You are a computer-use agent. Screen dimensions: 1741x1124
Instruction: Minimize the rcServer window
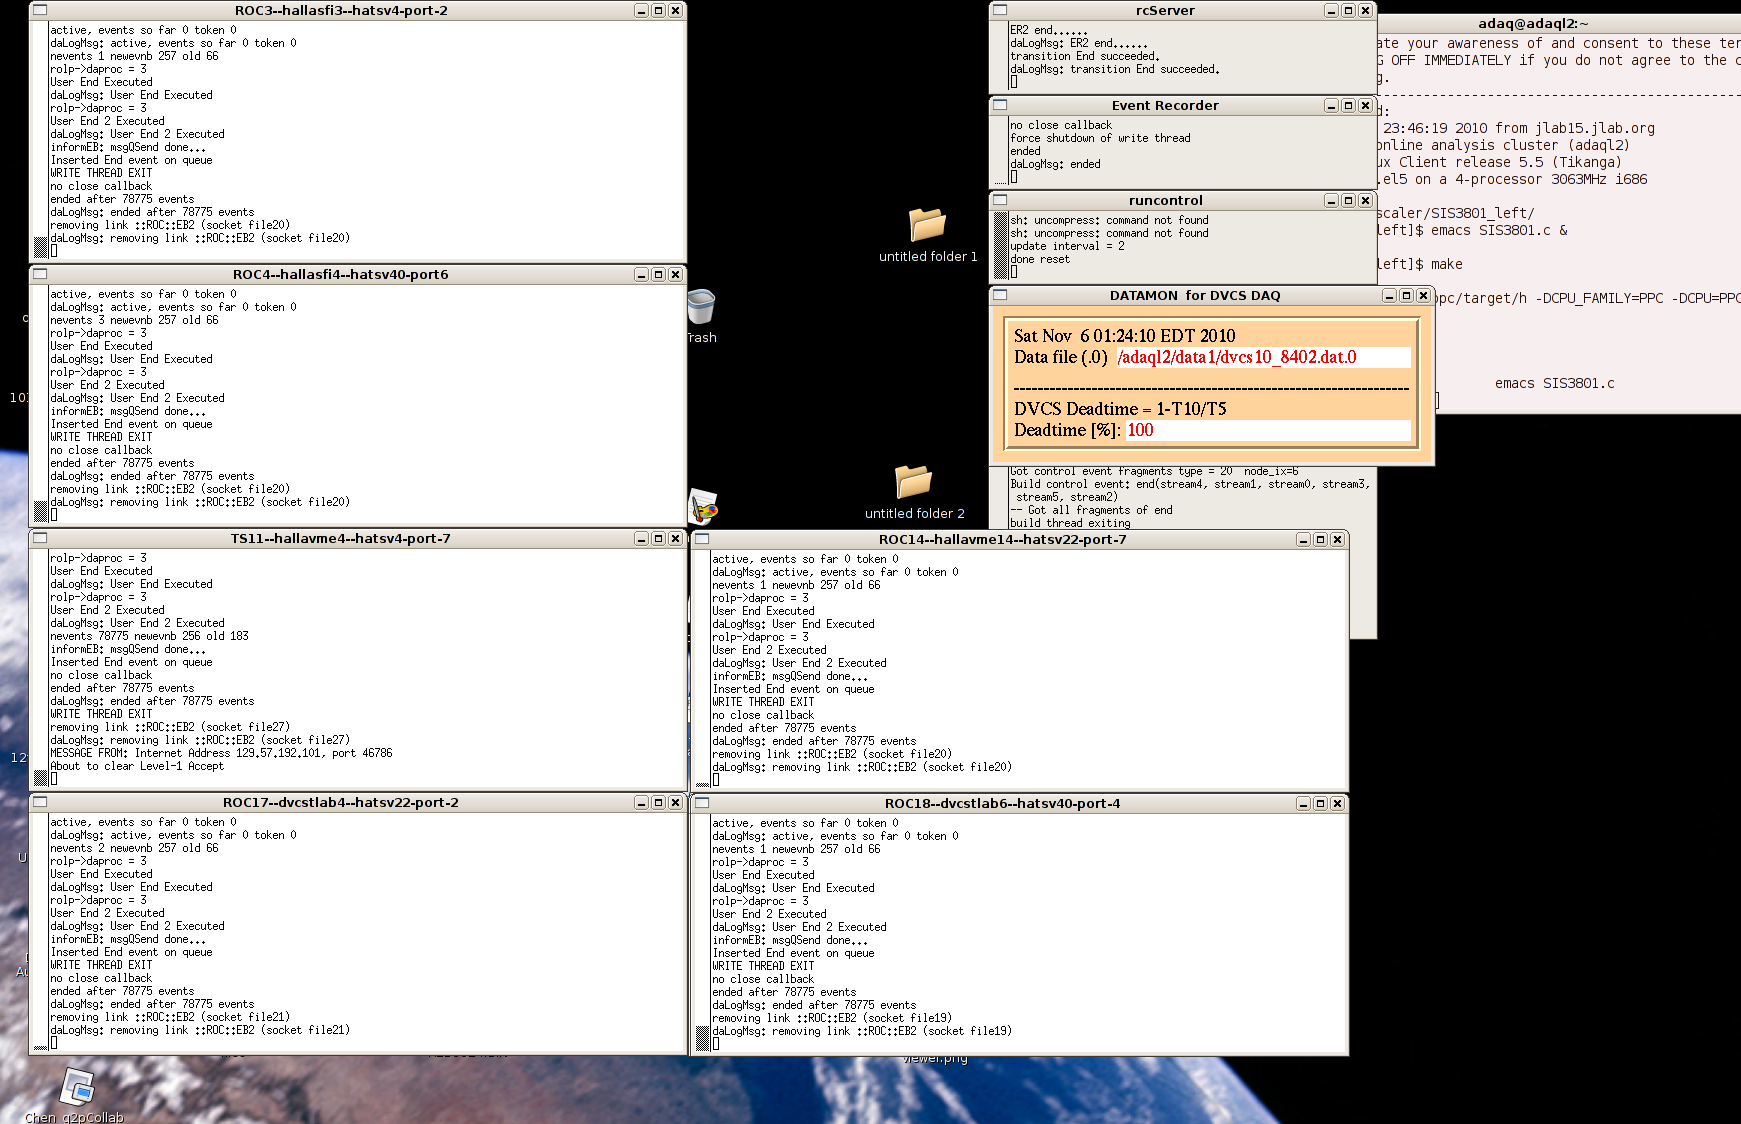point(1331,10)
